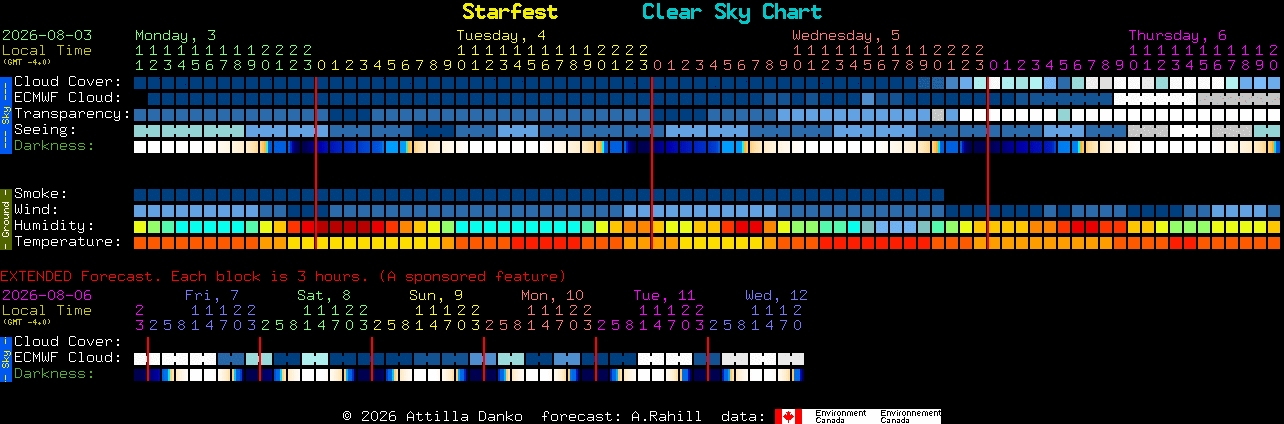Image resolution: width=1284 pixels, height=424 pixels.
Task: Click the extended forecast Cloud Cover label
Action: (68, 342)
